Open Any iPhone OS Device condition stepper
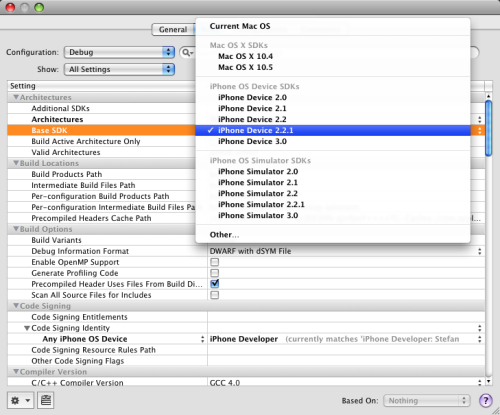This screenshot has width=500, height=415. pos(202,339)
